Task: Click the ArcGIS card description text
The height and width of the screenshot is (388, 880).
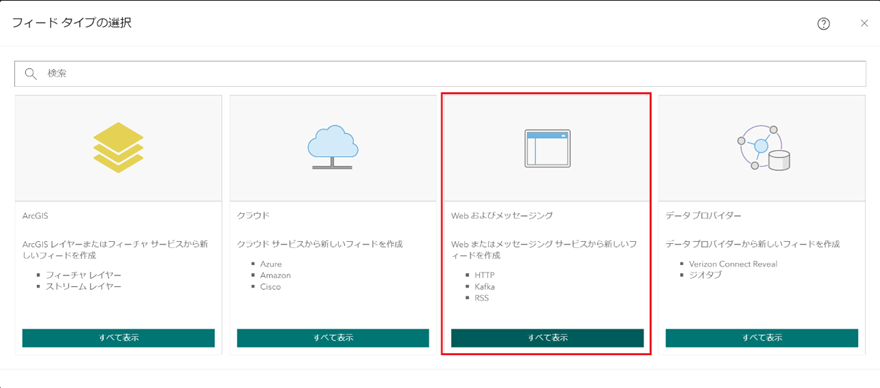Action: (116, 250)
